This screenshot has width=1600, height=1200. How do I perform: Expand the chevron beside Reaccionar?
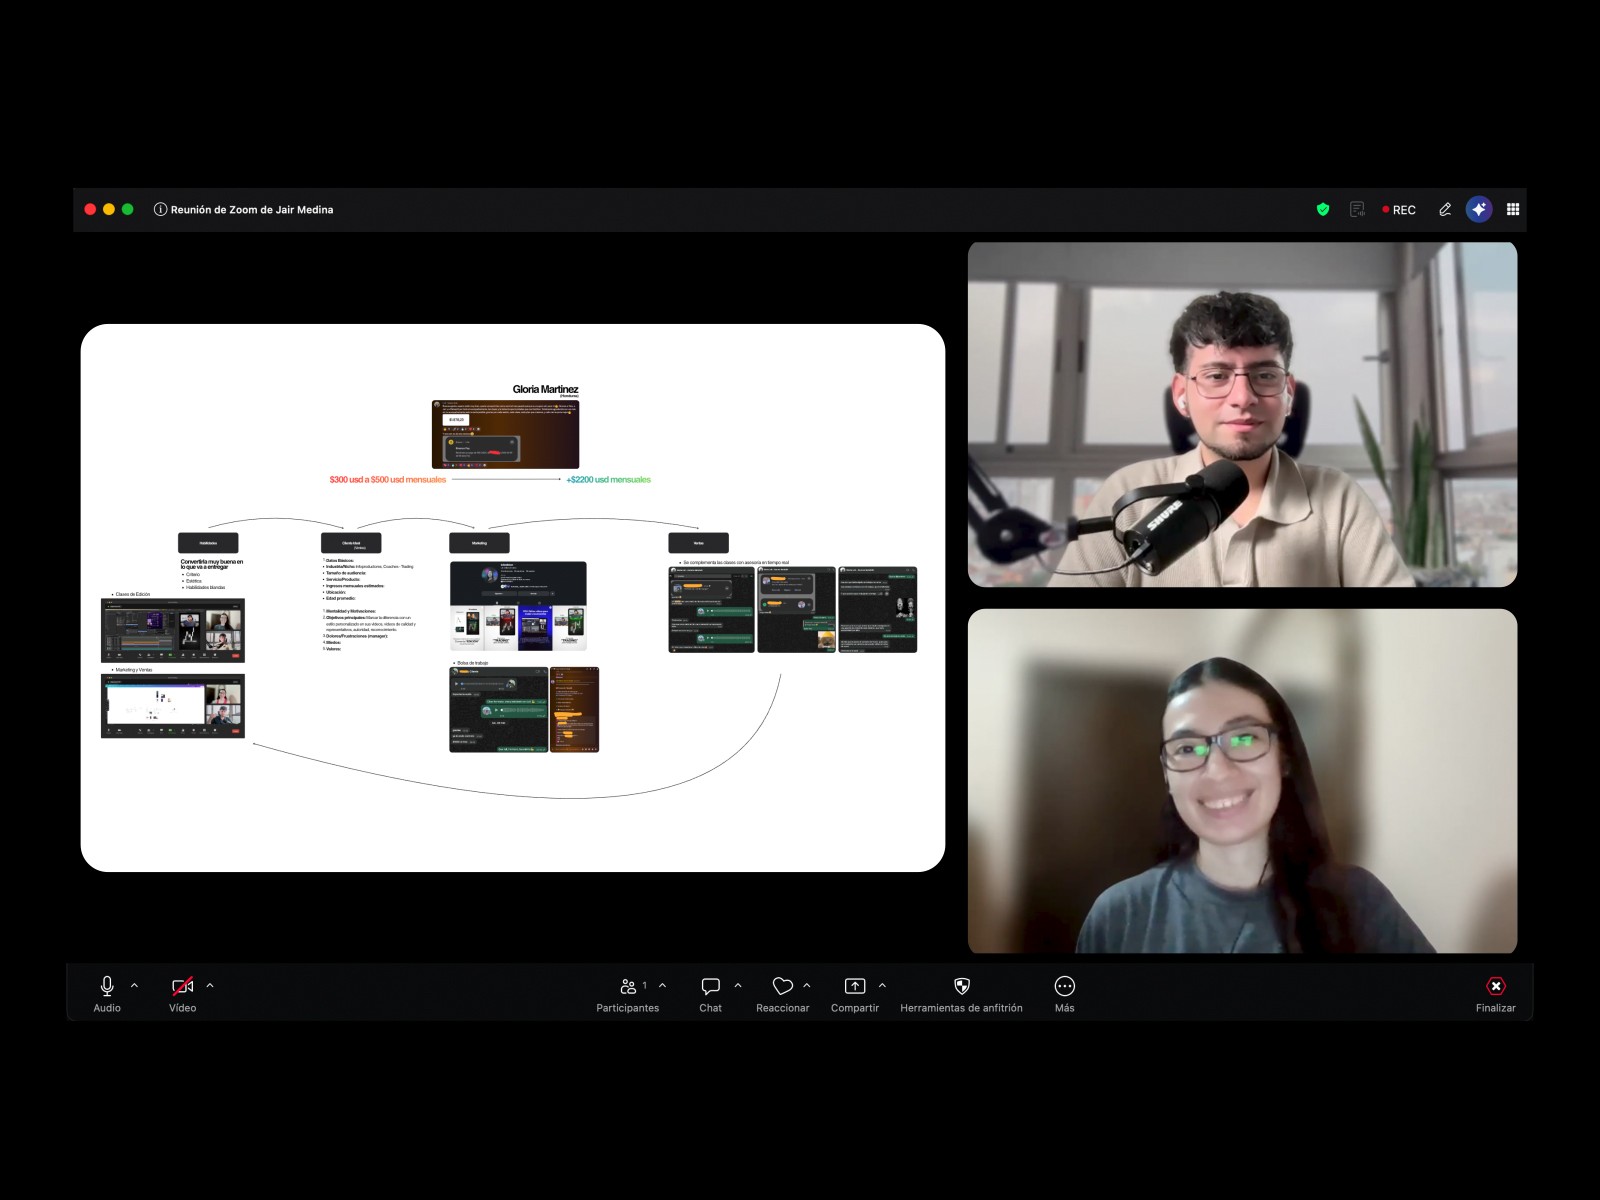point(807,986)
